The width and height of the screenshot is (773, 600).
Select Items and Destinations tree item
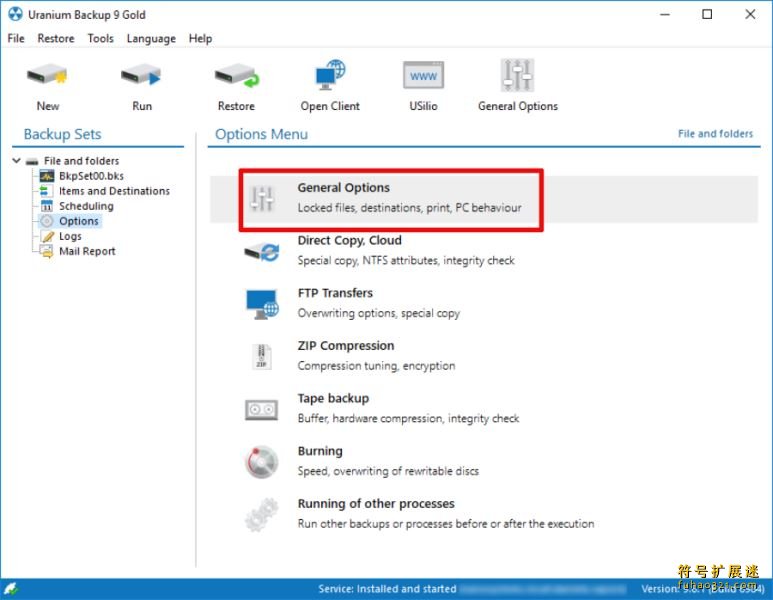pos(114,191)
